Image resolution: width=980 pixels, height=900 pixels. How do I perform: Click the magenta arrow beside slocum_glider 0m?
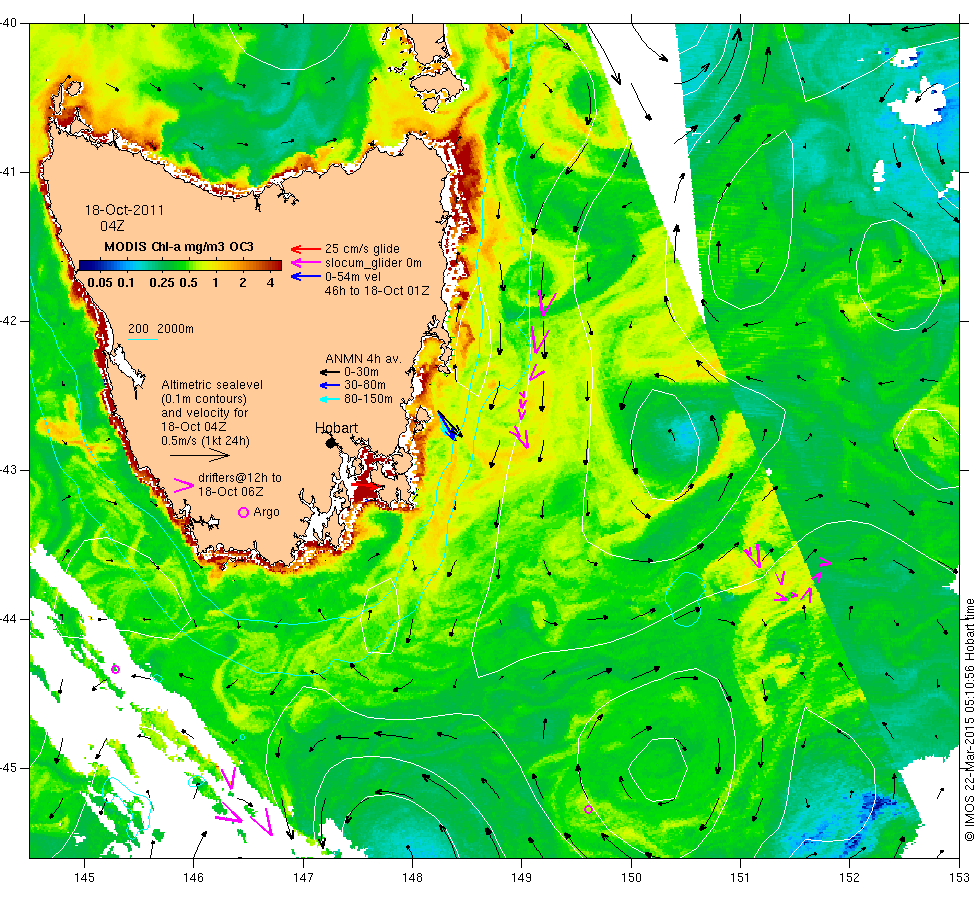[x=306, y=262]
